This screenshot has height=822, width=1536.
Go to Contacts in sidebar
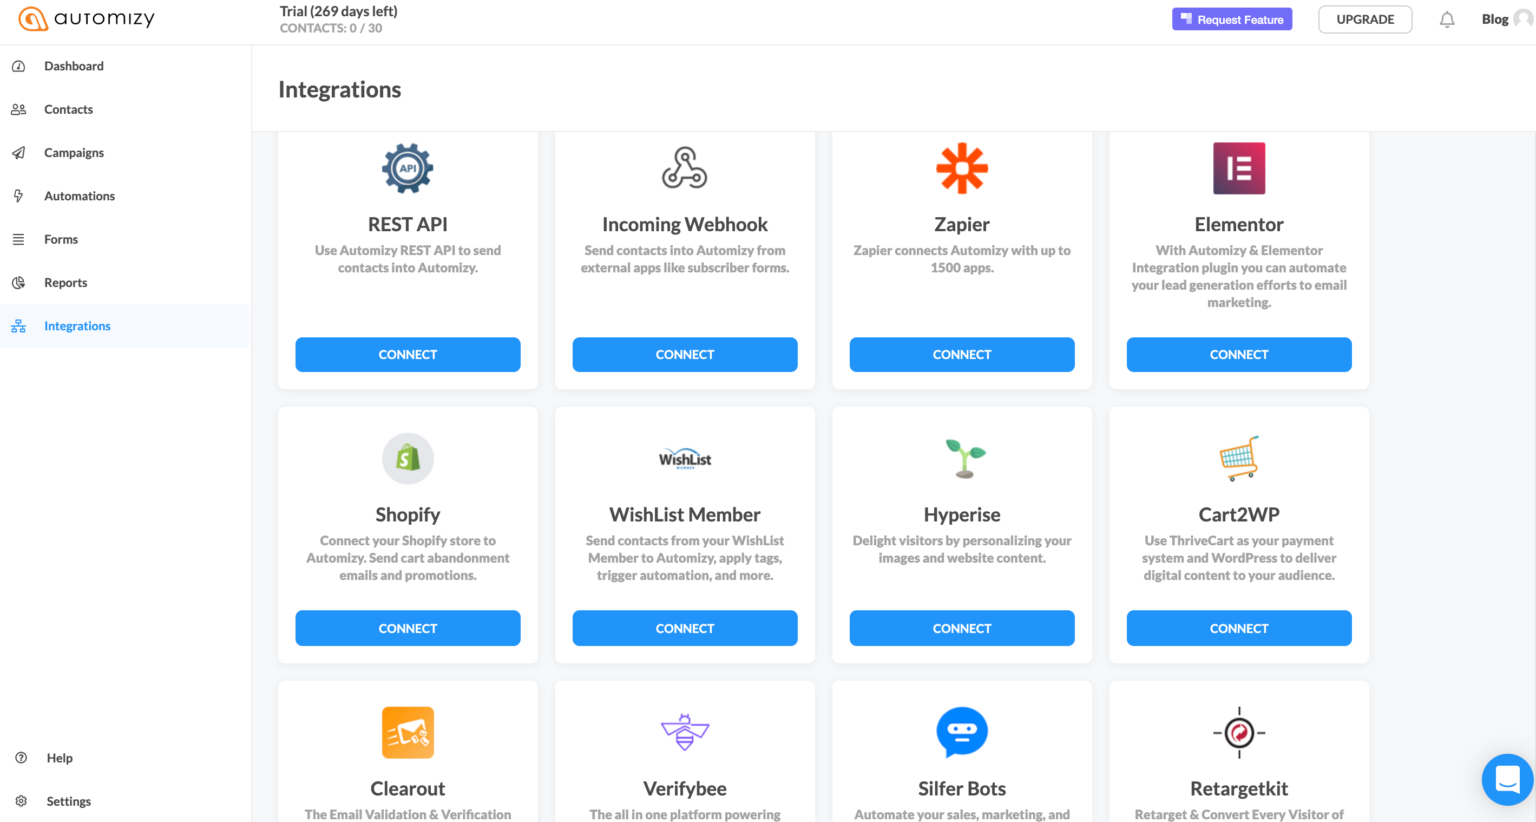click(x=68, y=109)
